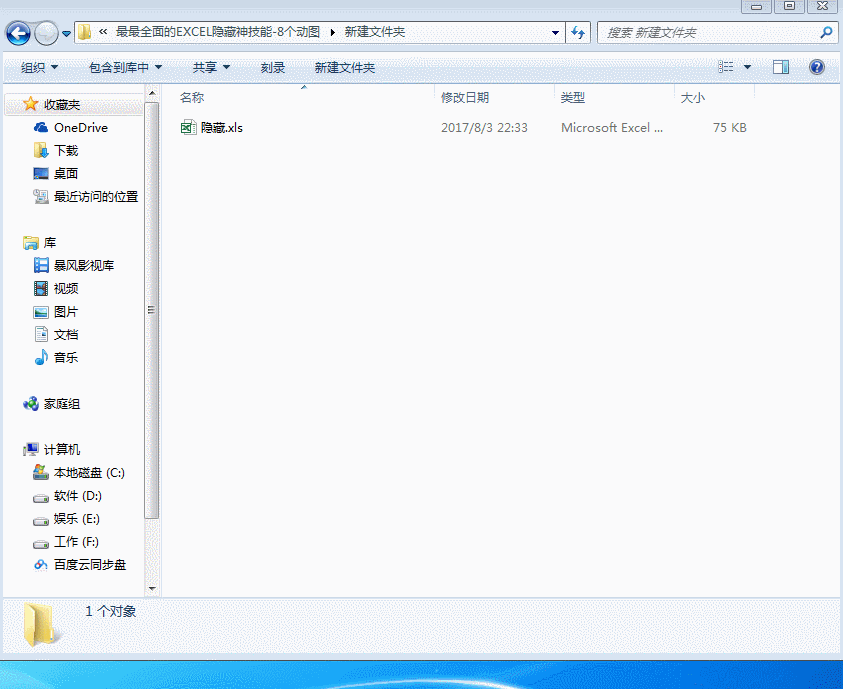Open the recent pages dropdown arrow
The height and width of the screenshot is (689, 843).
[66, 34]
